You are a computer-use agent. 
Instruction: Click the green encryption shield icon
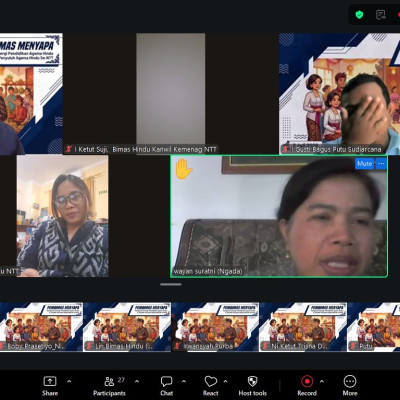click(359, 15)
